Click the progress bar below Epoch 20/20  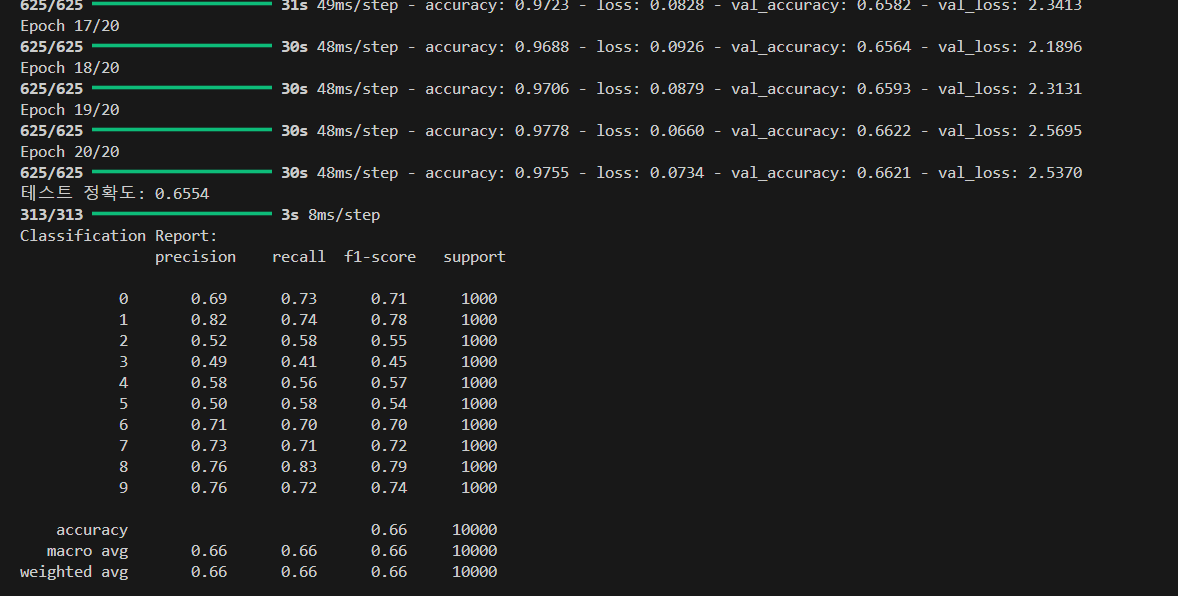(x=182, y=172)
